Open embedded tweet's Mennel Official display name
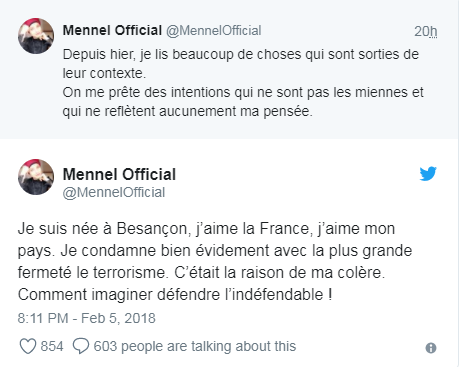The height and width of the screenshot is (367, 459). (119, 174)
